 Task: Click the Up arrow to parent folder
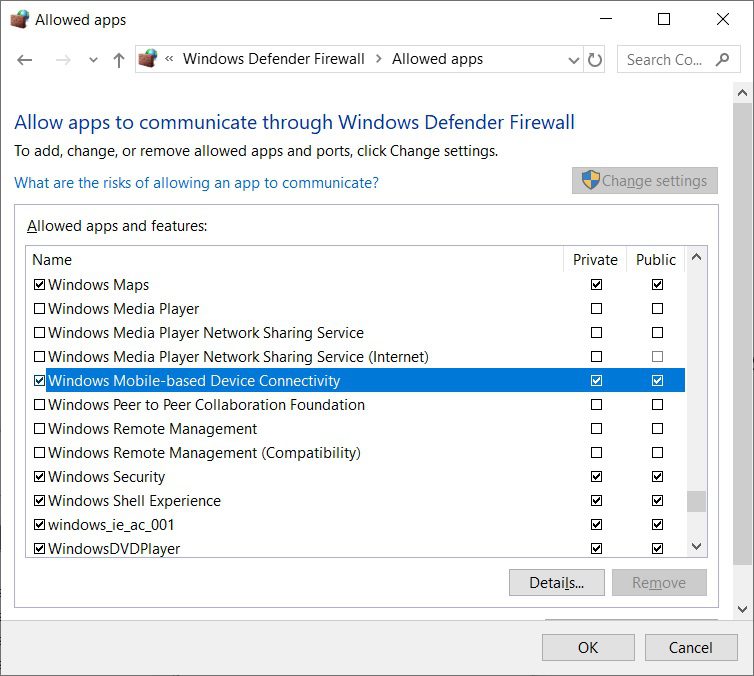point(119,60)
